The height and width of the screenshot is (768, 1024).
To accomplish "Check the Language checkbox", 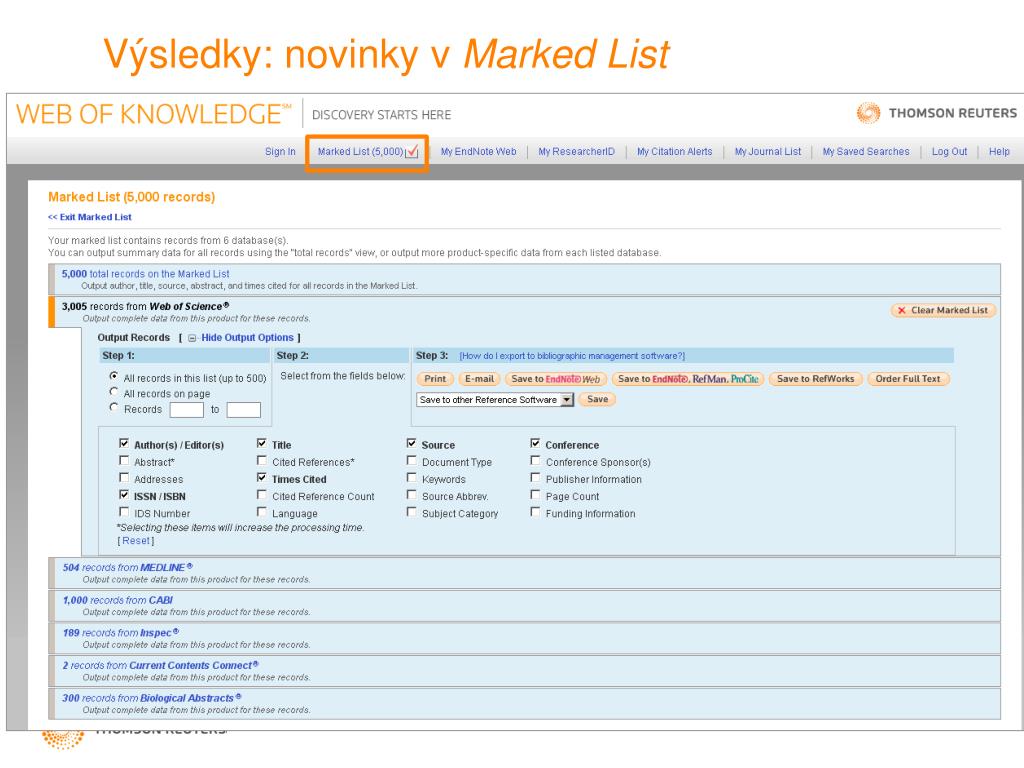I will tap(262, 511).
